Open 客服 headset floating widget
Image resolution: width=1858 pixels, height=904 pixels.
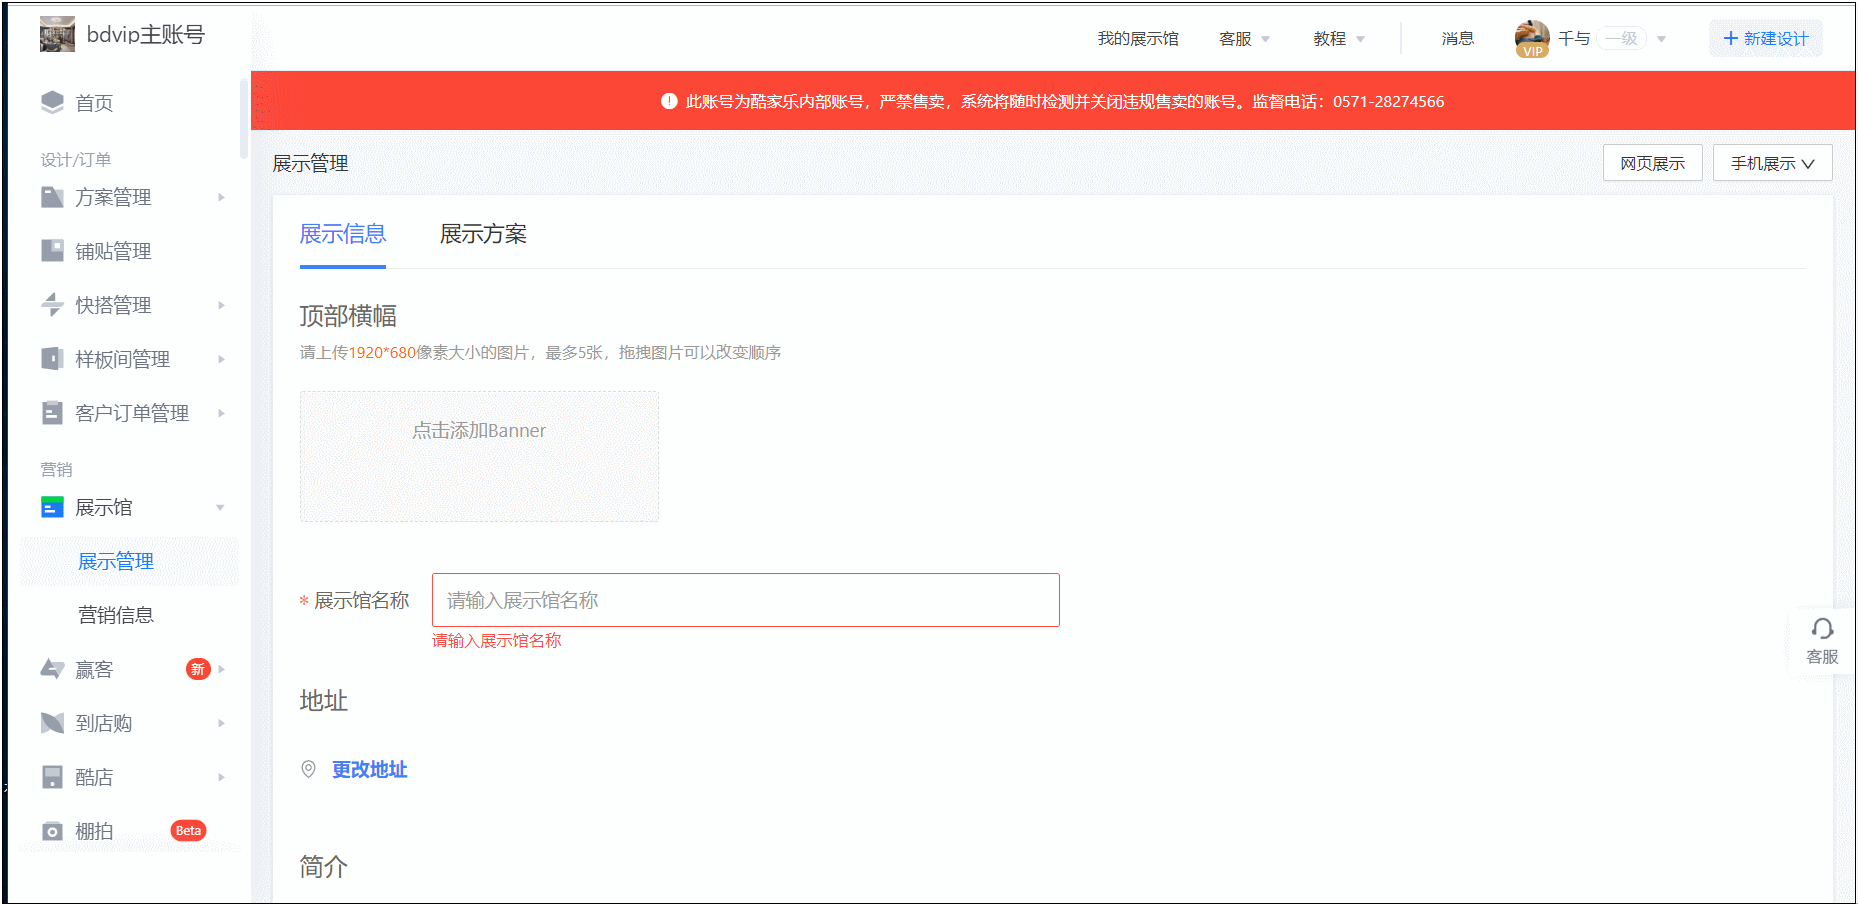(x=1821, y=640)
